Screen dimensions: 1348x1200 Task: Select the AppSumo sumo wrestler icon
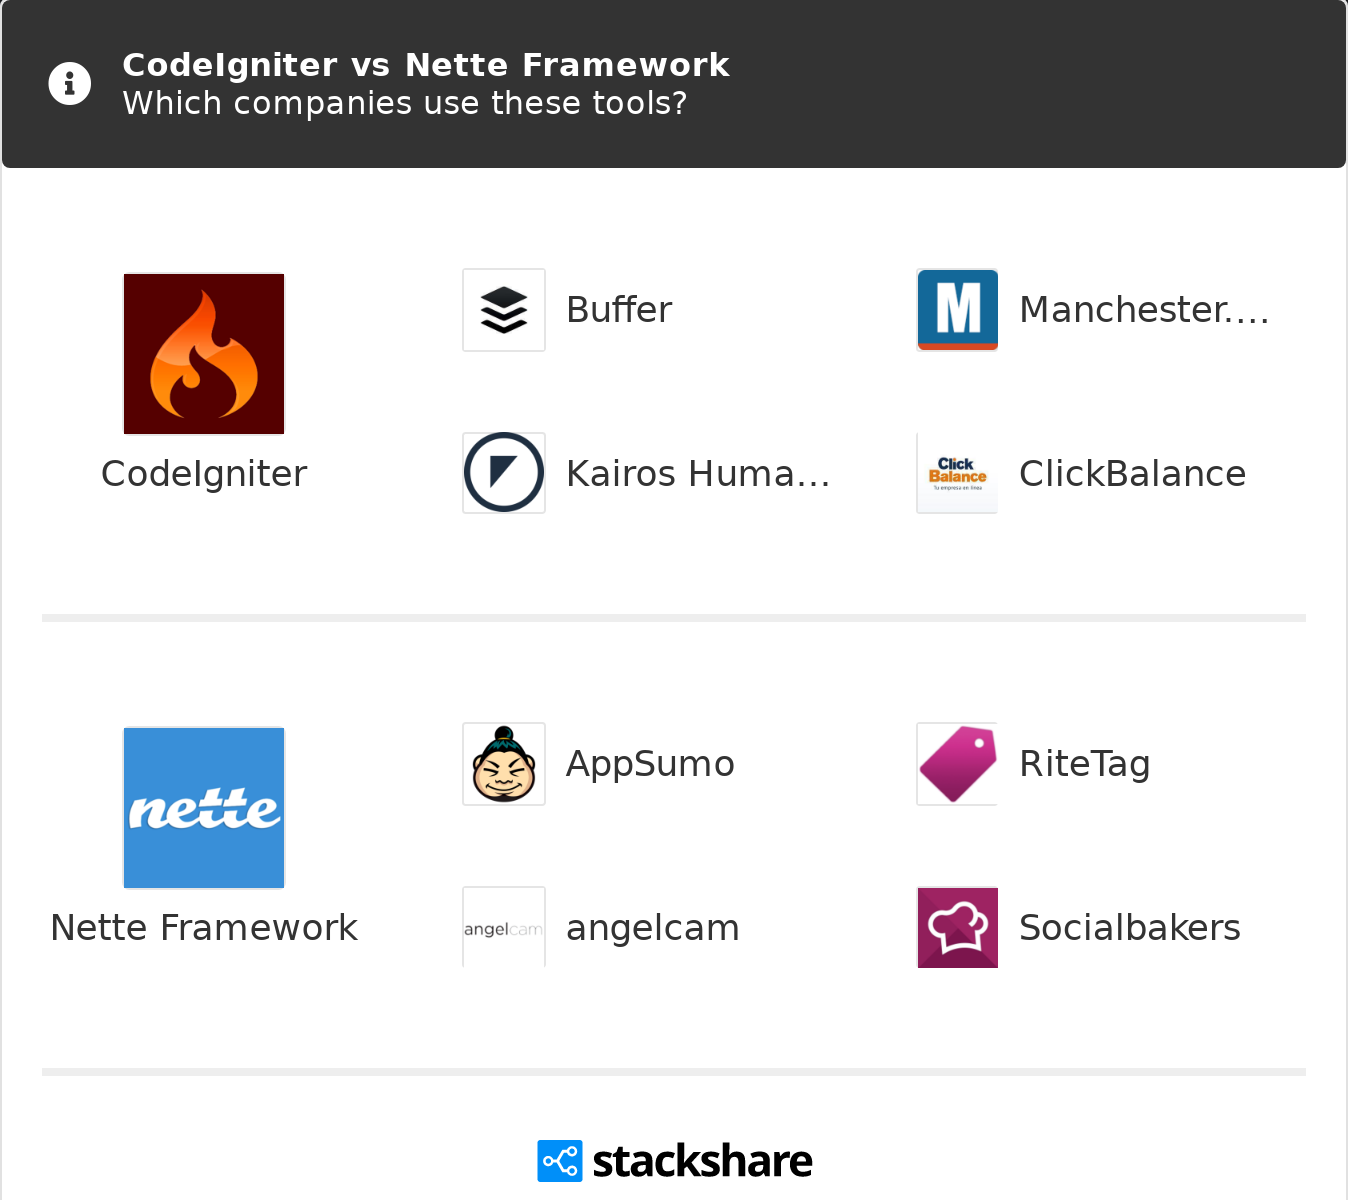click(504, 764)
